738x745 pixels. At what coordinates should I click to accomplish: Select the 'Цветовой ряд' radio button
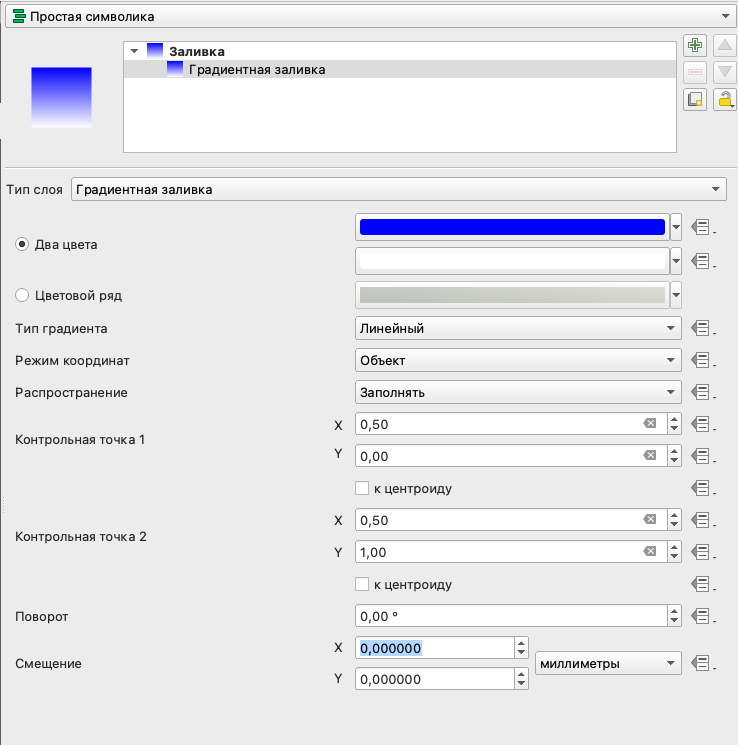[22, 295]
